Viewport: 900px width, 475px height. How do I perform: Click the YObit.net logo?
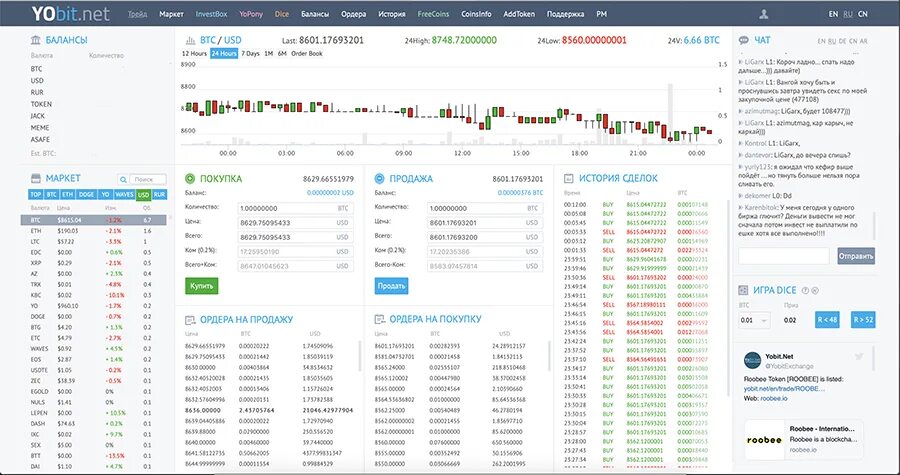pyautogui.click(x=71, y=14)
